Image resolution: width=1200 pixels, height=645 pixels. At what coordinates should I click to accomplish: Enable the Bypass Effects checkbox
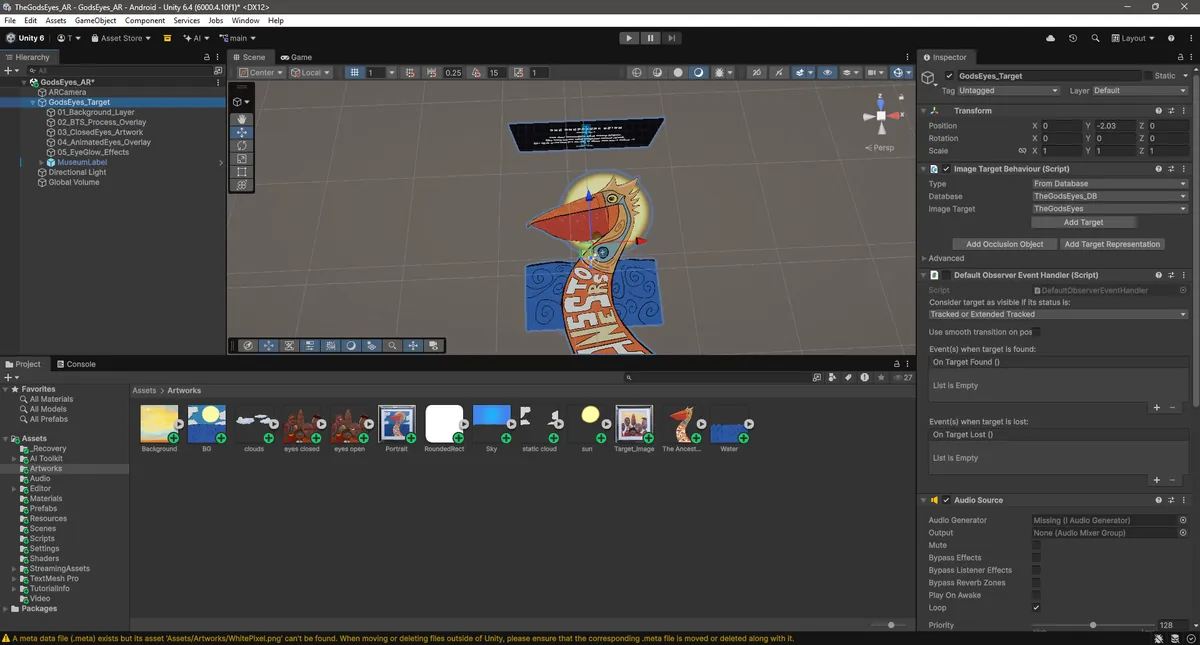pyautogui.click(x=1036, y=558)
